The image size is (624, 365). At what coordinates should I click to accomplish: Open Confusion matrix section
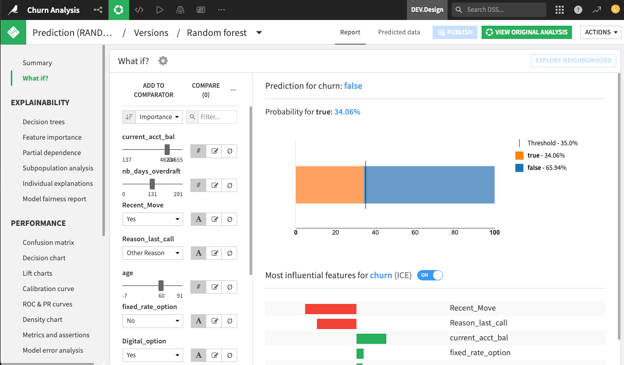point(48,242)
